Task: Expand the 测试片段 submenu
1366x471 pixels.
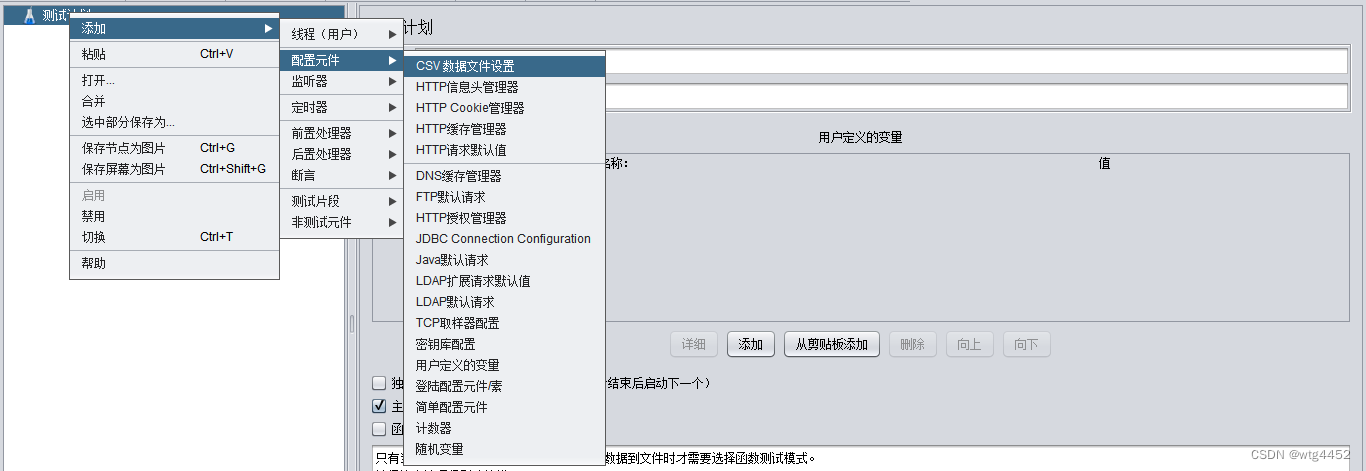Action: coord(341,201)
